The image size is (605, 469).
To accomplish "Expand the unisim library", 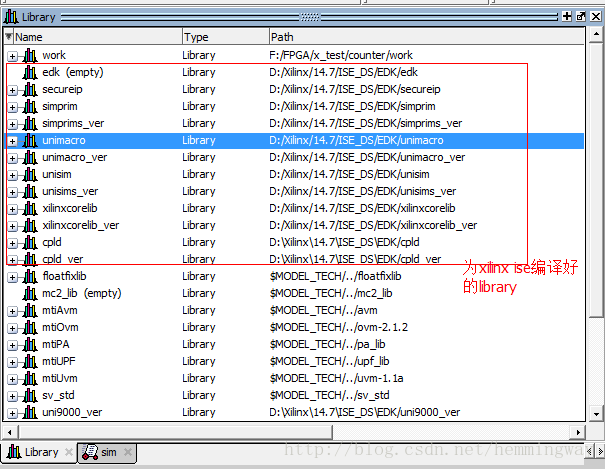I will (x=12, y=175).
